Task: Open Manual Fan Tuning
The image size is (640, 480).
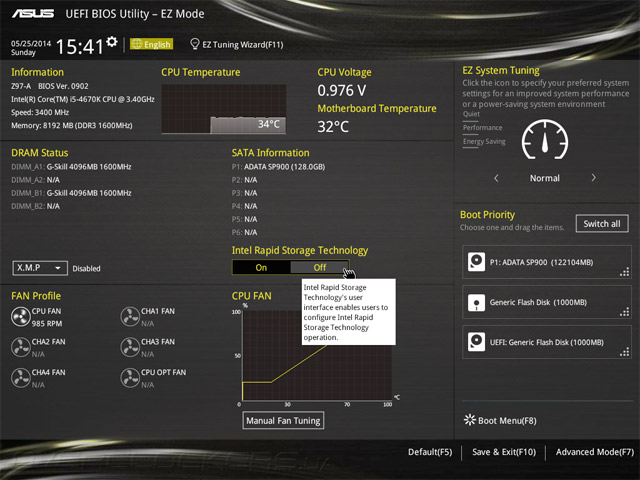Action: [283, 420]
